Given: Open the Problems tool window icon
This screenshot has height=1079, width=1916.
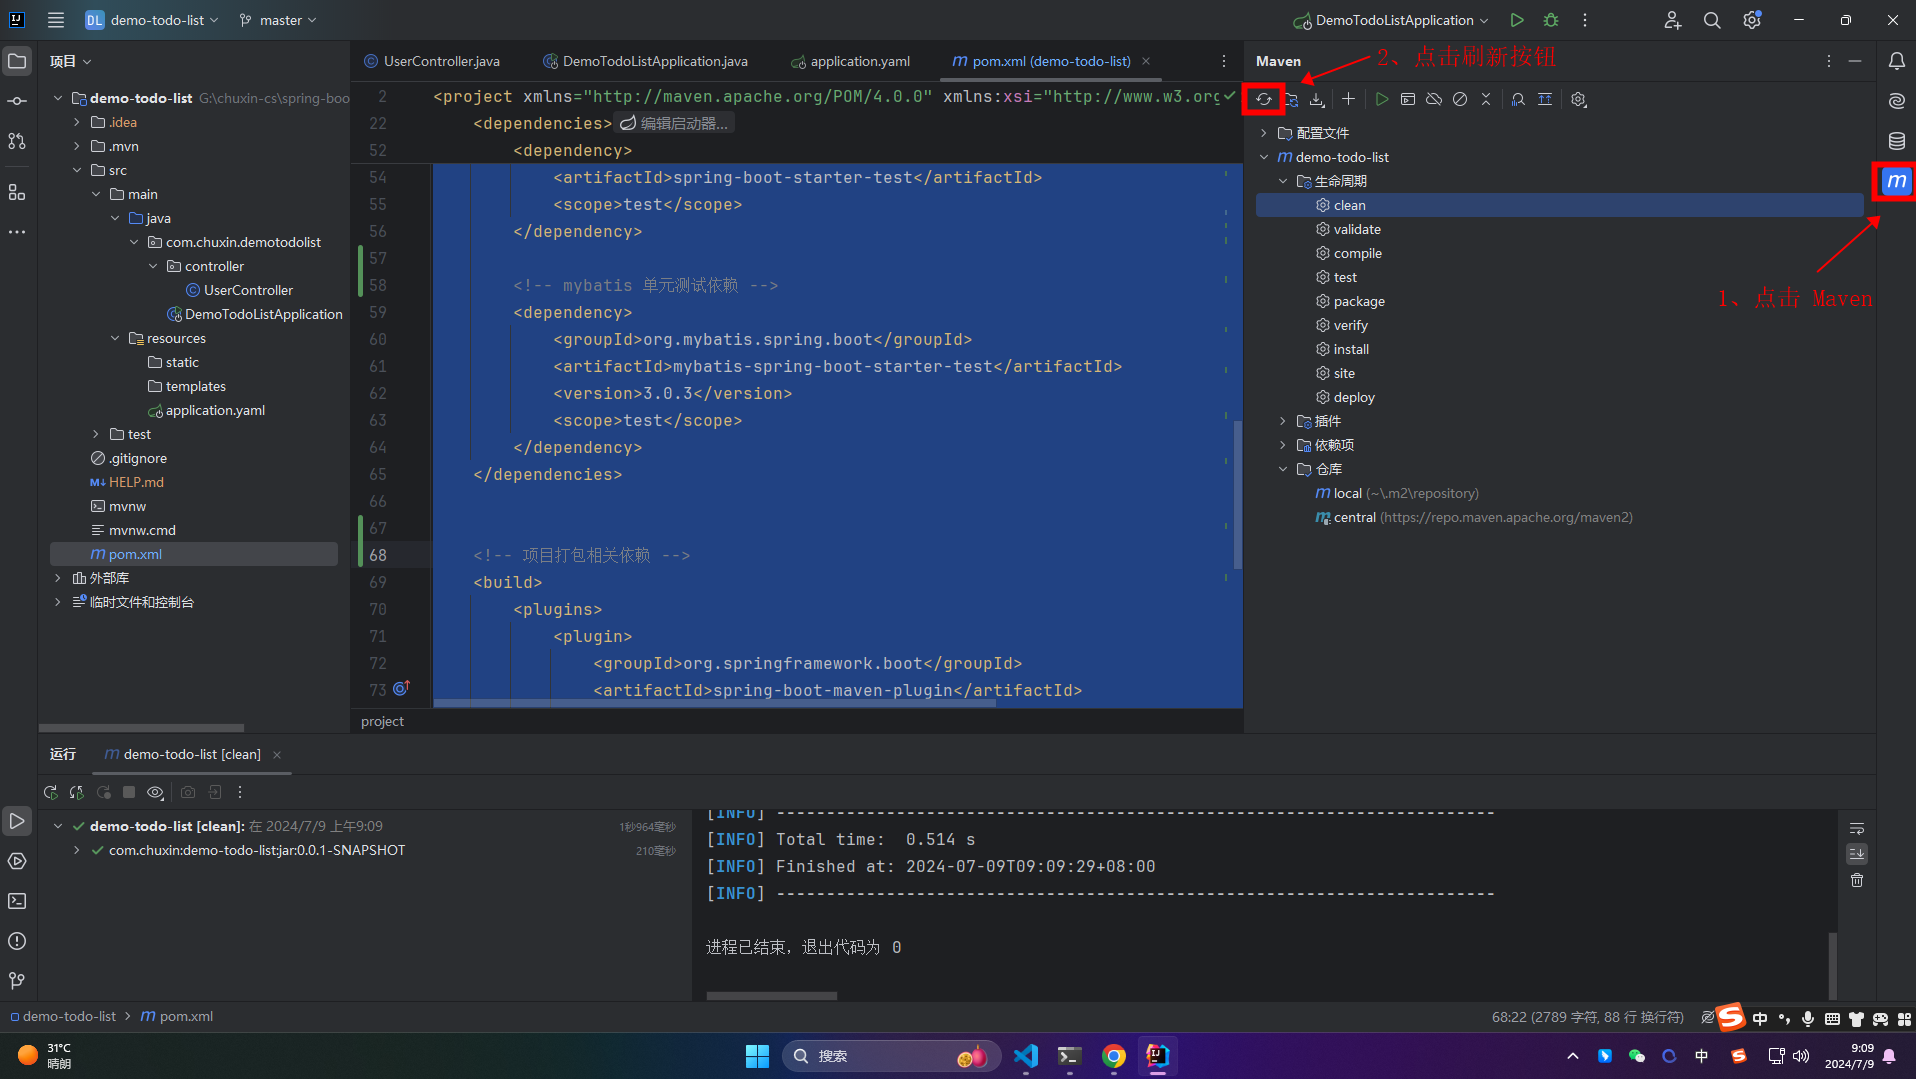Looking at the screenshot, I should tap(17, 941).
